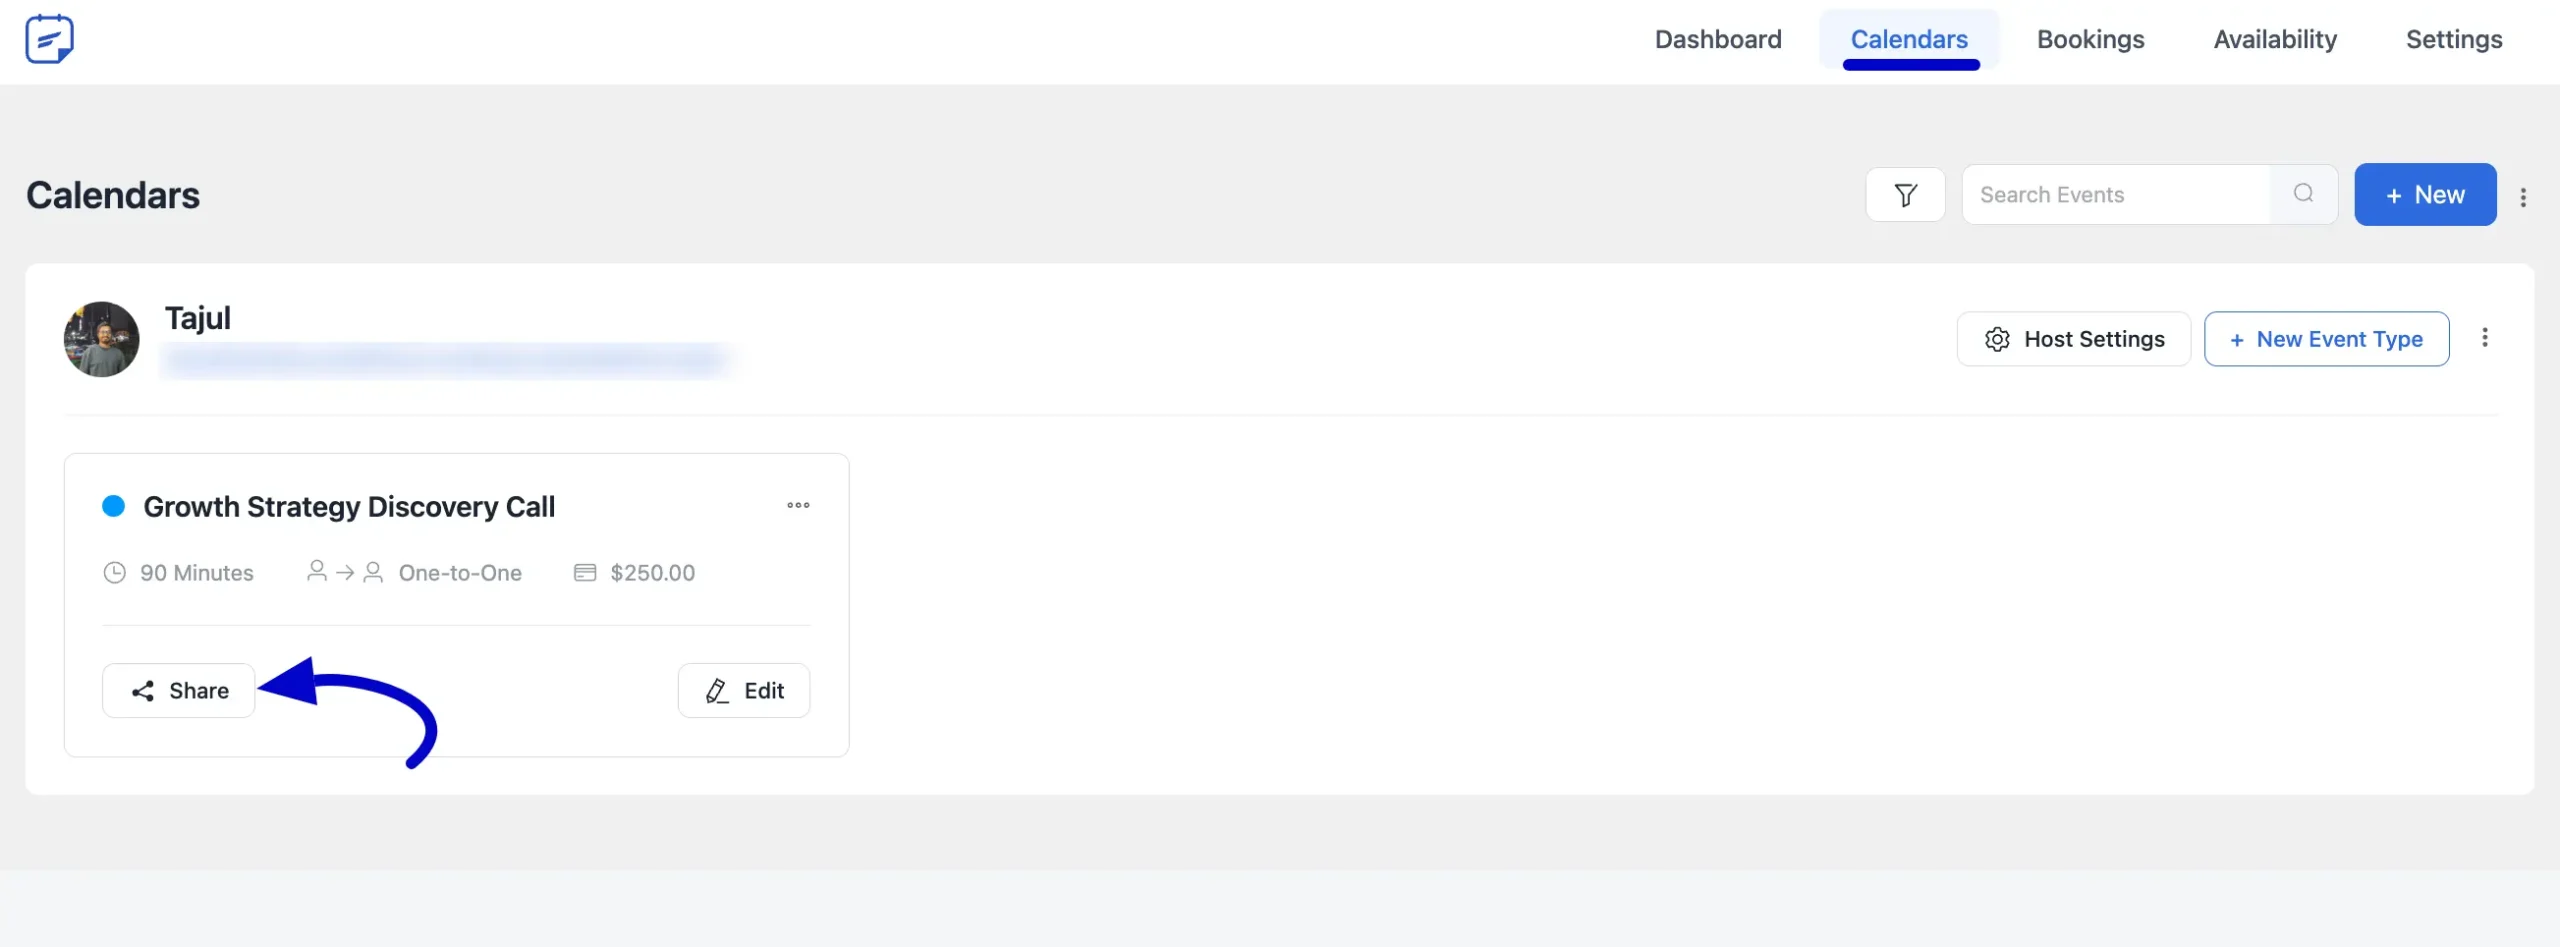Open Growth Strategy Discovery Call ellipsis menu
This screenshot has height=947, width=2560.
click(x=798, y=505)
